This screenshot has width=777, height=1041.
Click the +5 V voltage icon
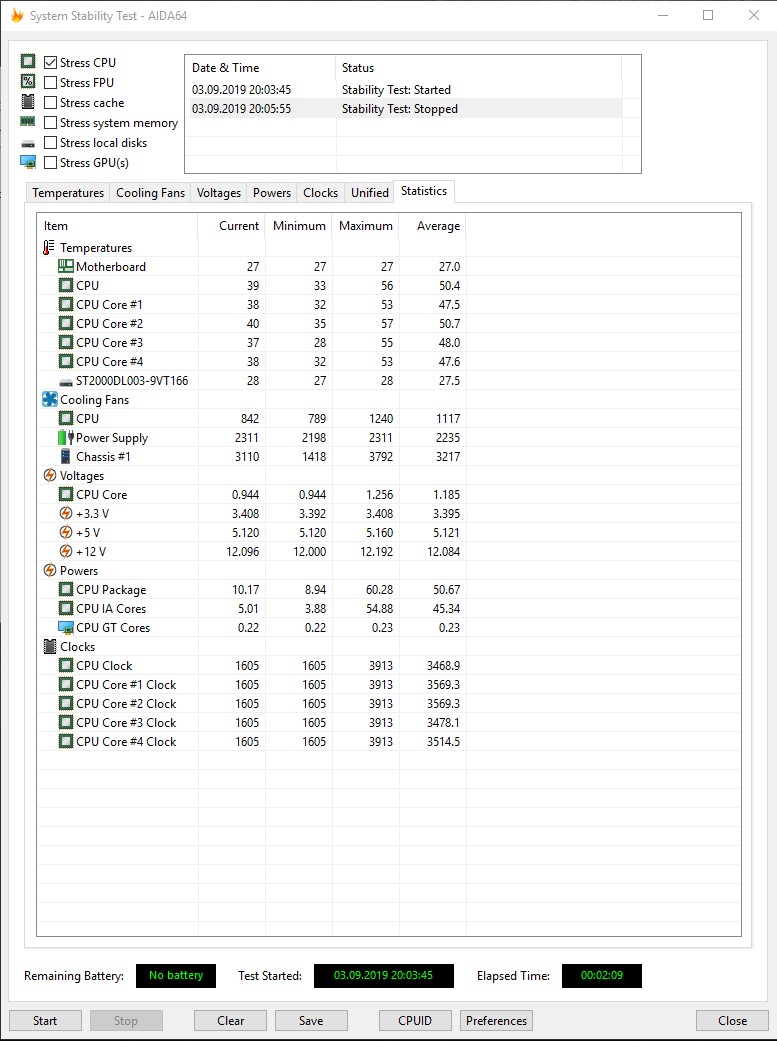(66, 532)
